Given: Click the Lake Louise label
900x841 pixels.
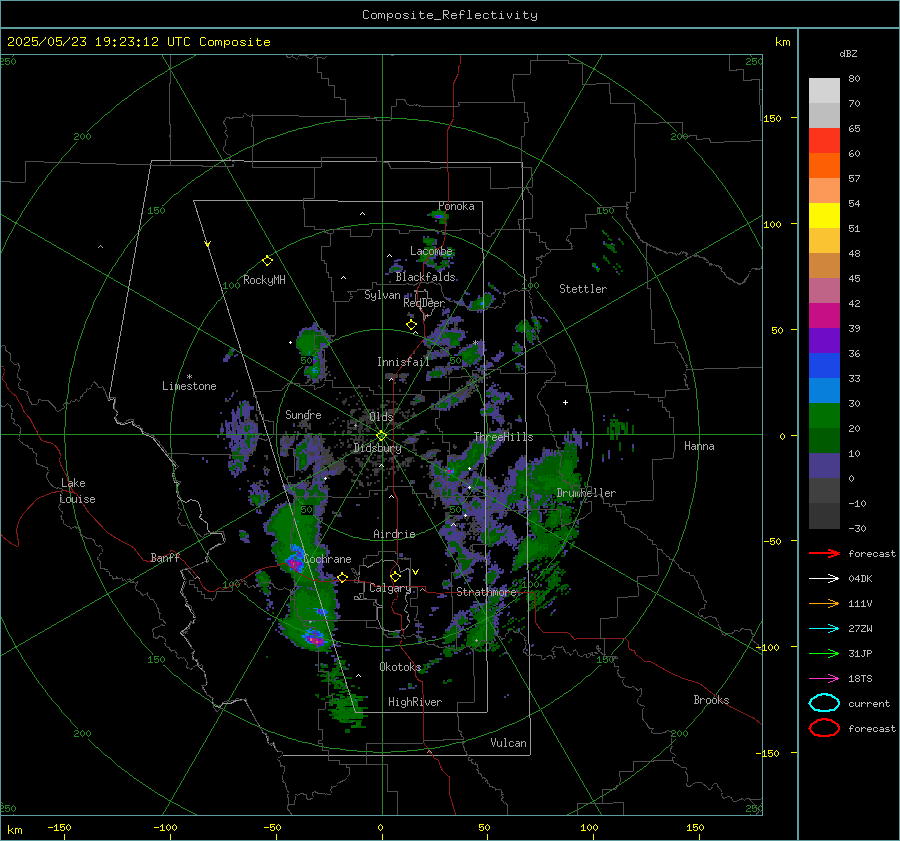Looking at the screenshot, I should (x=77, y=491).
